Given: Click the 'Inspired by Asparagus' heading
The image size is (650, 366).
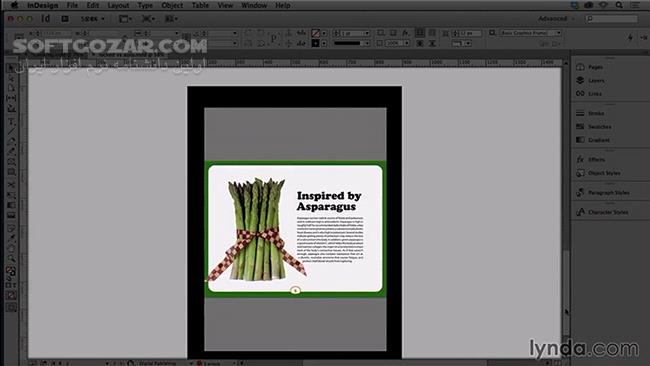Looking at the screenshot, I should click(x=329, y=201).
